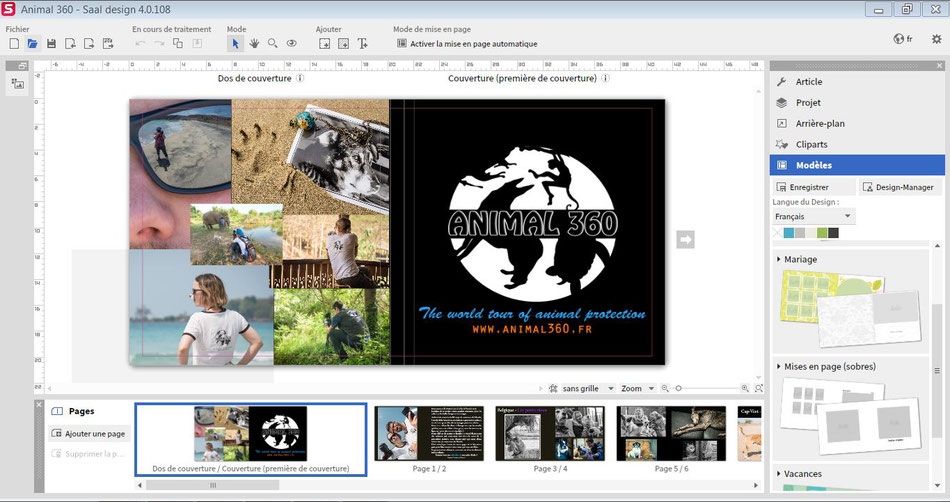The width and height of the screenshot is (950, 502).
Task: Pick the dark charcoal color swatch
Action: point(834,233)
